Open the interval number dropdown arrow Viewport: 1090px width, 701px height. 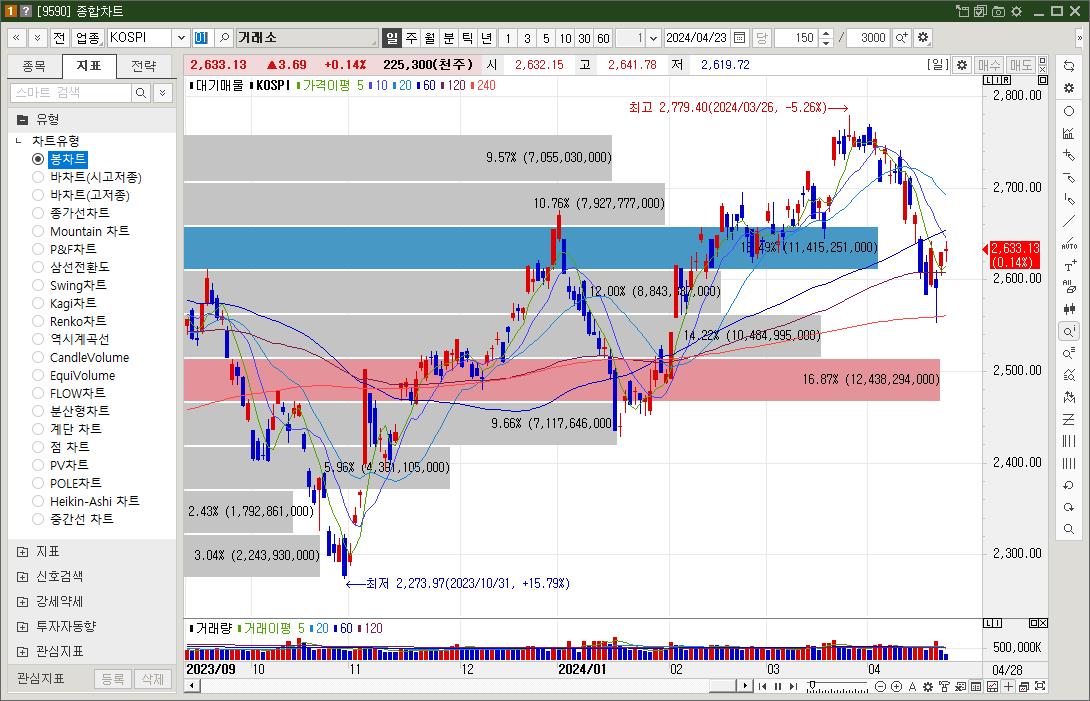click(x=653, y=38)
